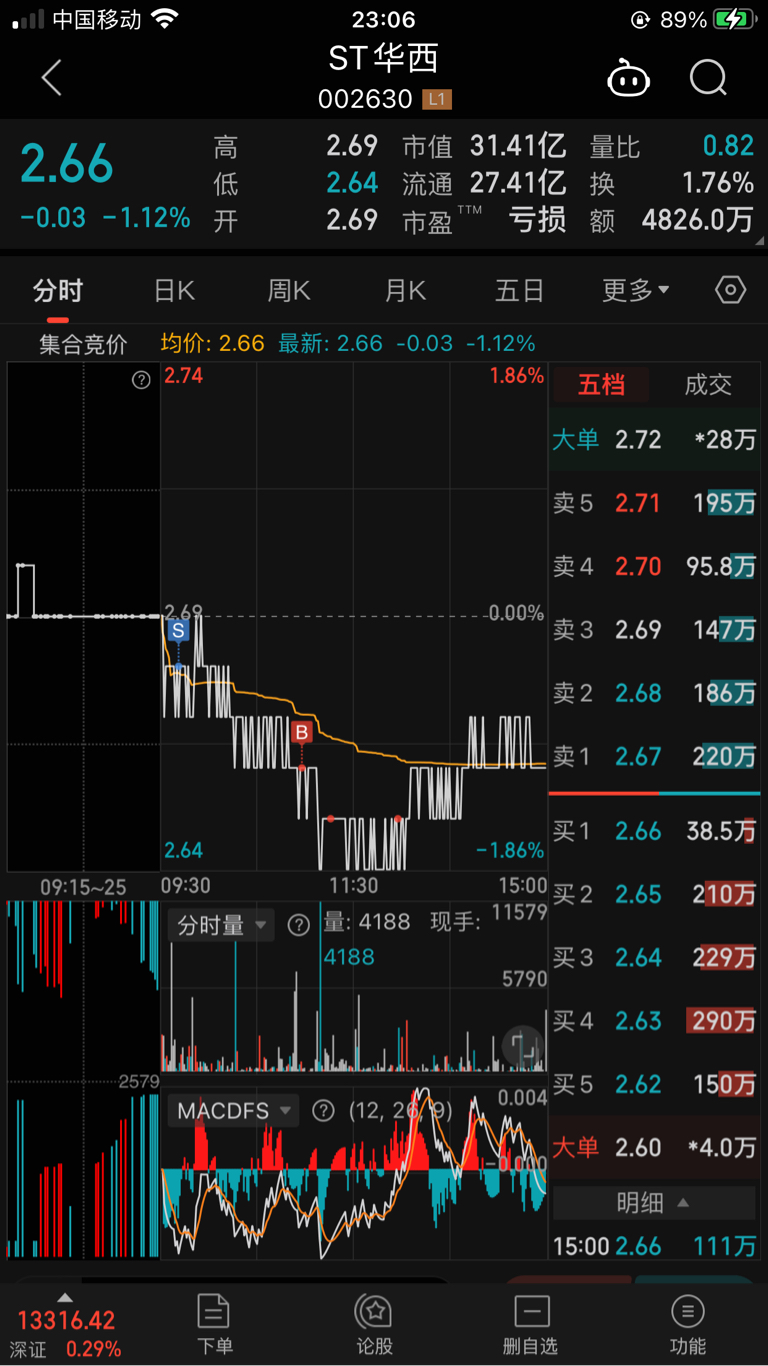Switch to 月K chart tab

[x=405, y=291]
